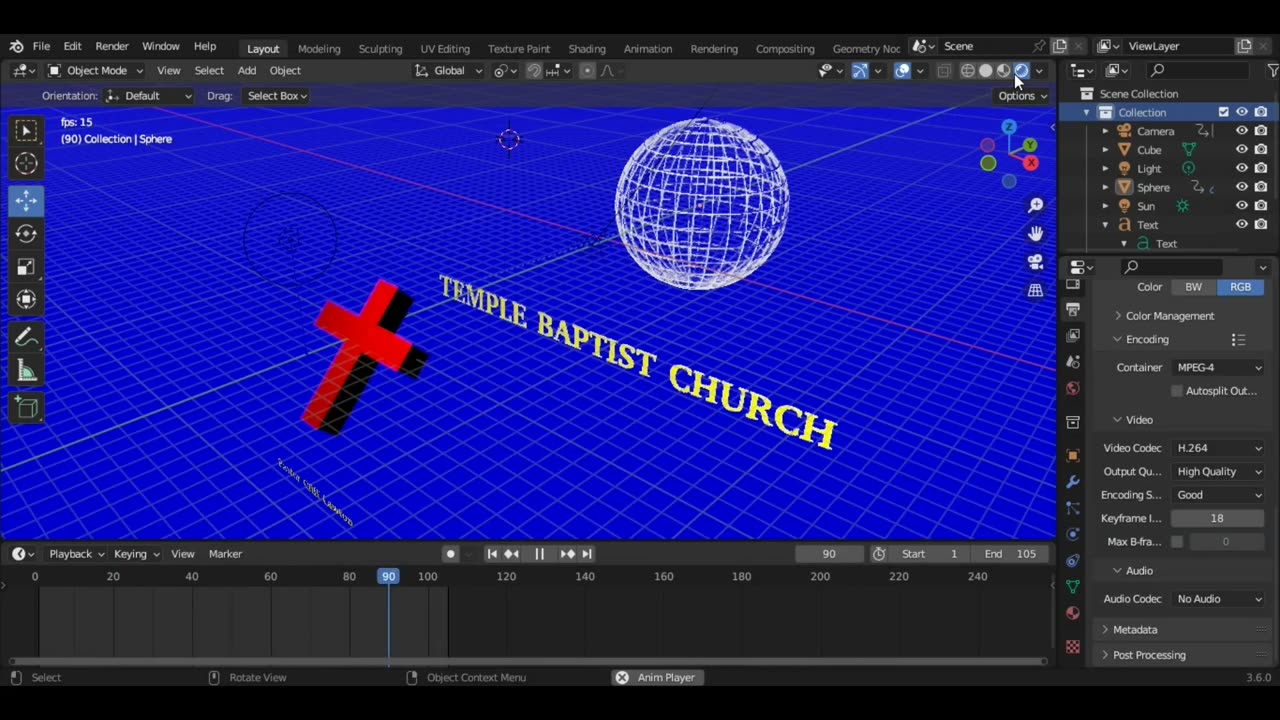Open the Material properties tab icon
This screenshot has height=720, width=1280.
click(x=1073, y=613)
